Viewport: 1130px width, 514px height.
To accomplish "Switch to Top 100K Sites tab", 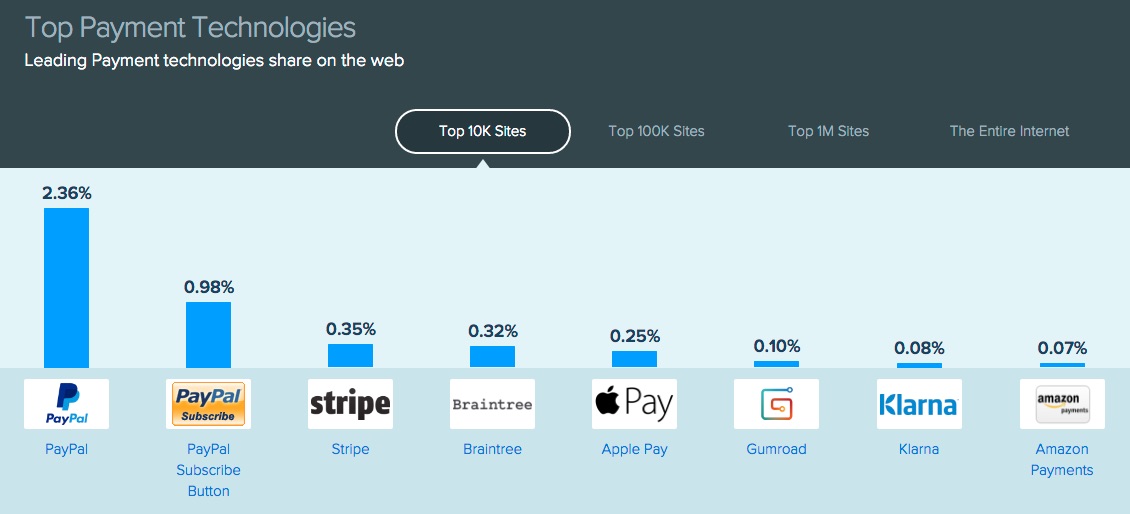I will [x=656, y=131].
